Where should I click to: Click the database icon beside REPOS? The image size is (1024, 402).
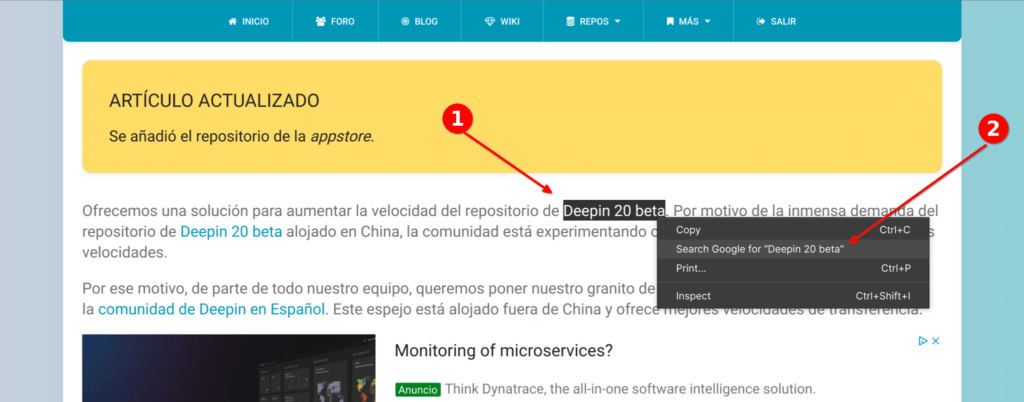pyautogui.click(x=570, y=22)
